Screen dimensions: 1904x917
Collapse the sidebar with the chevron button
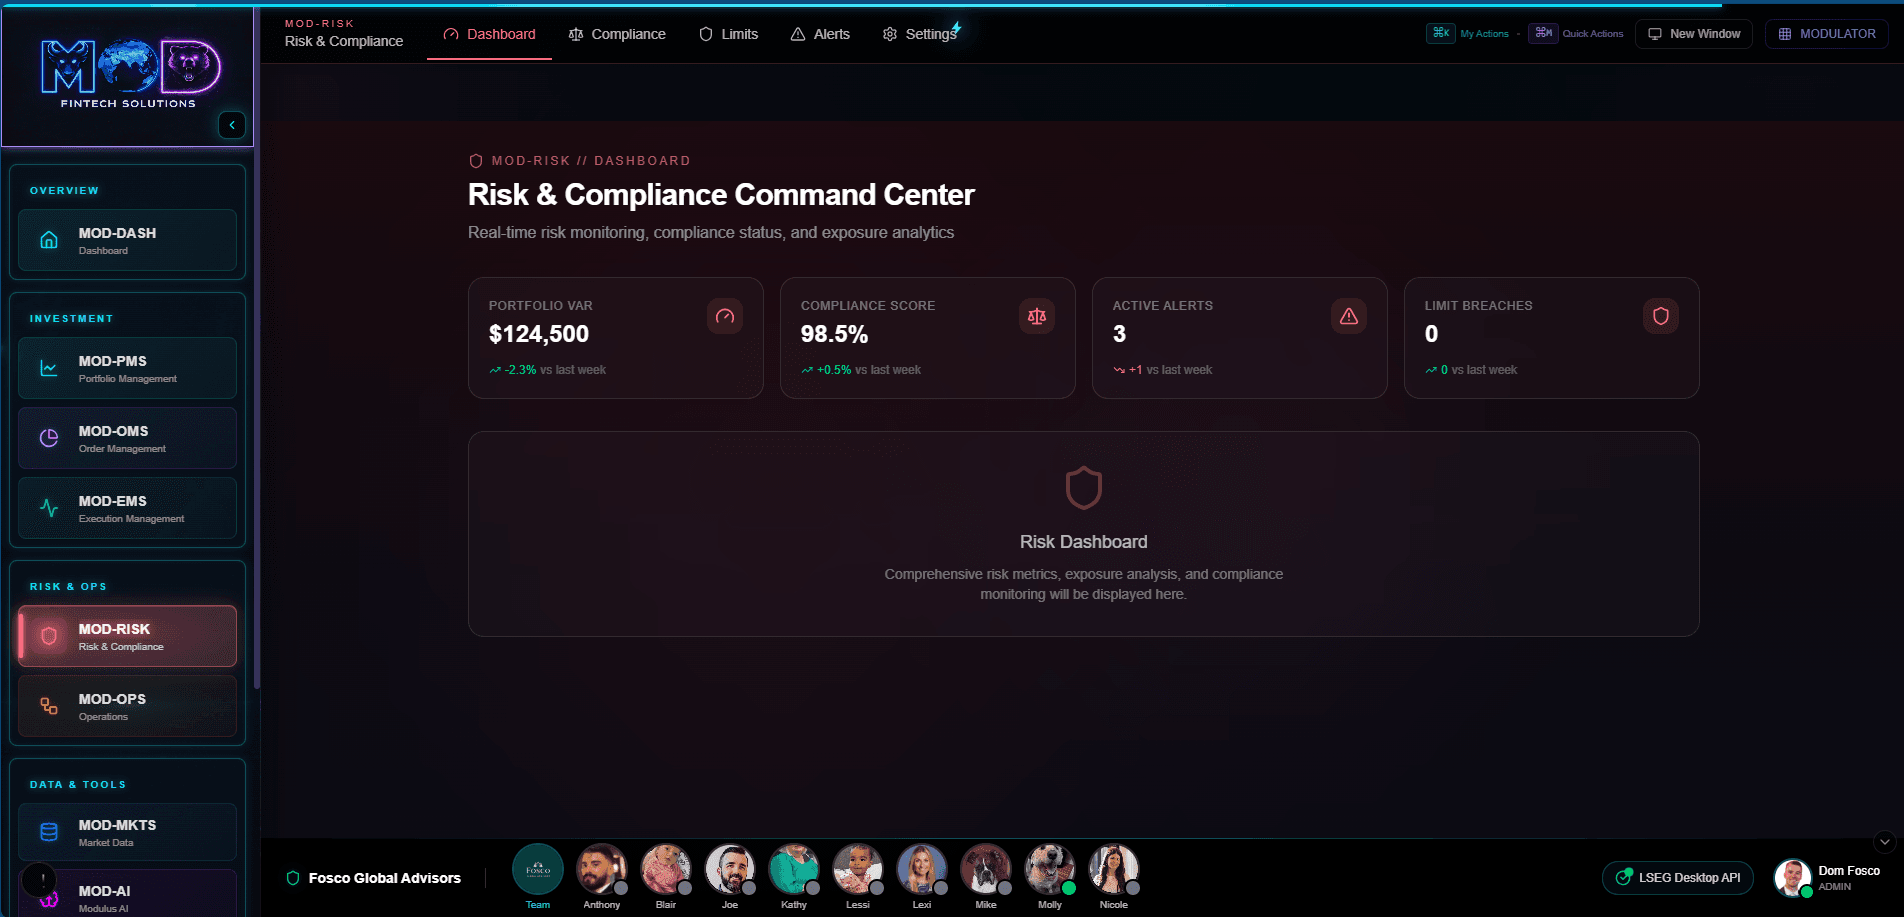point(232,125)
